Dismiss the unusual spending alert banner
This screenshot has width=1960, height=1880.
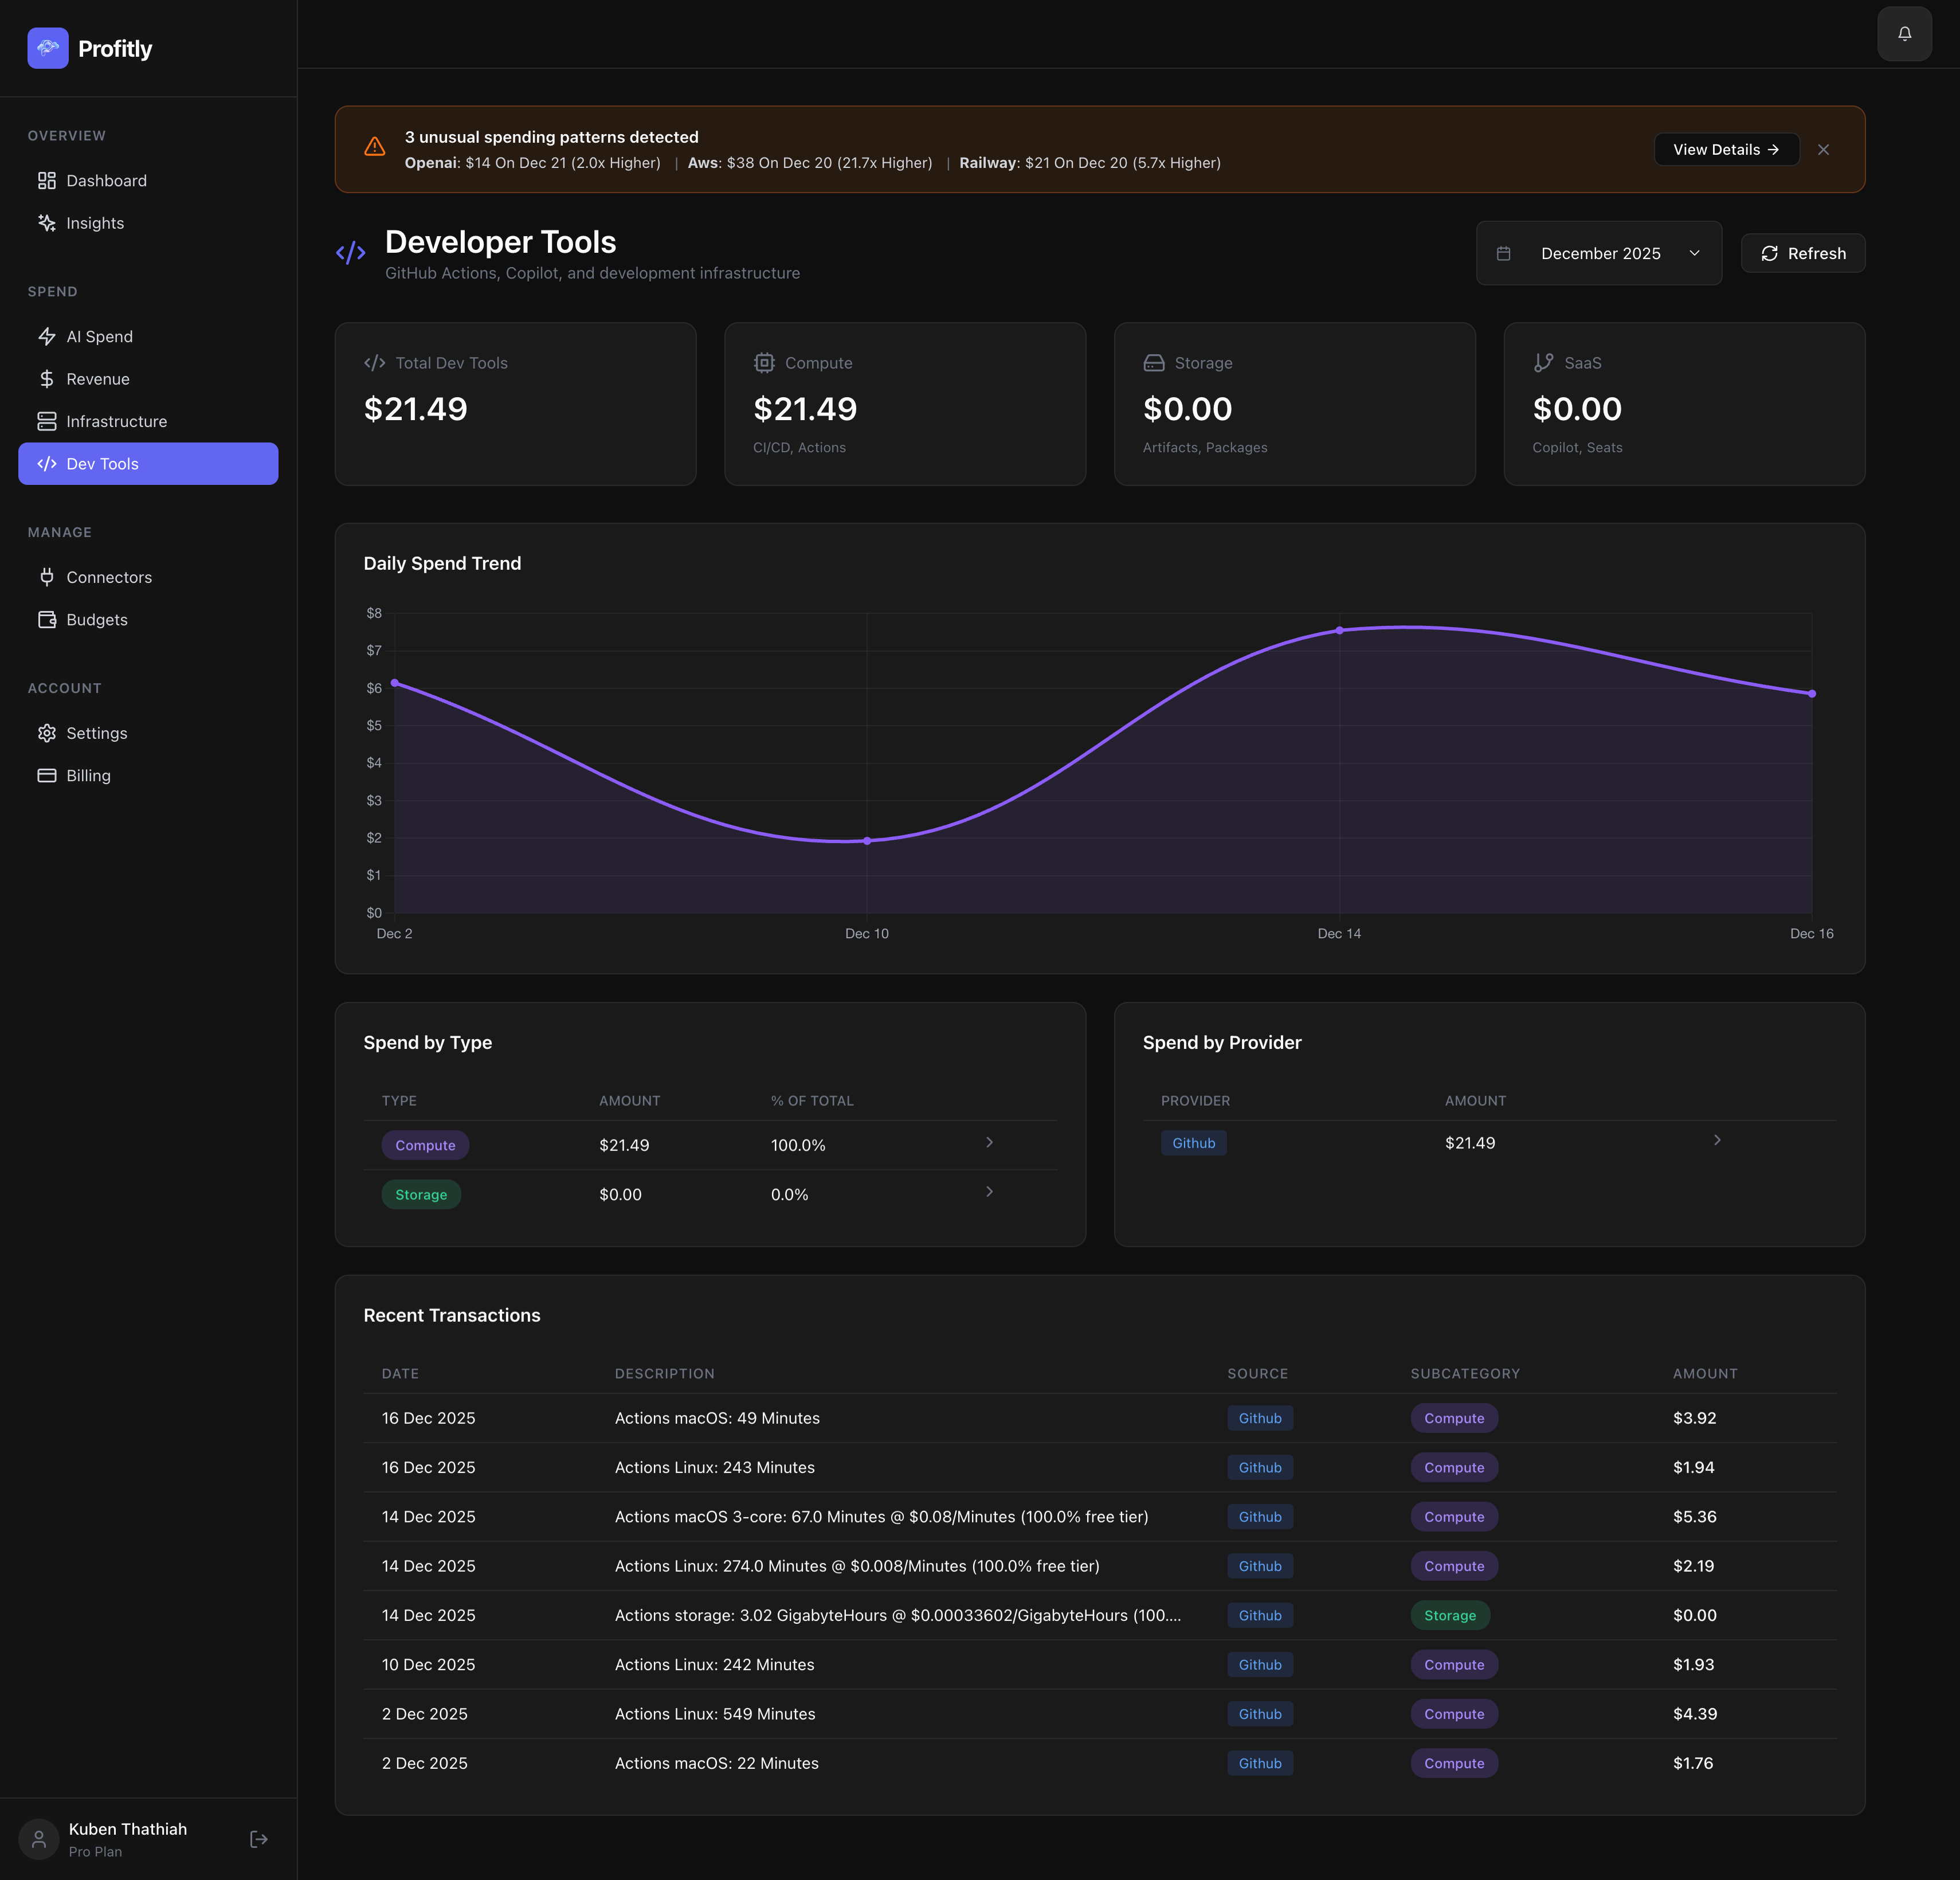[1823, 150]
